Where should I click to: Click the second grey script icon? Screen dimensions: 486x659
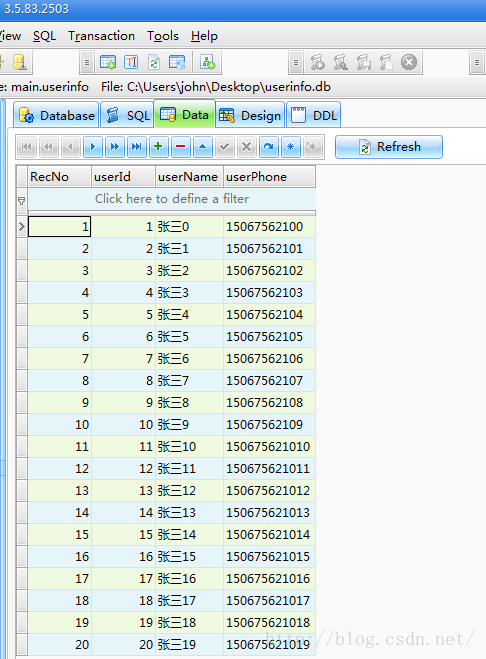click(341, 63)
